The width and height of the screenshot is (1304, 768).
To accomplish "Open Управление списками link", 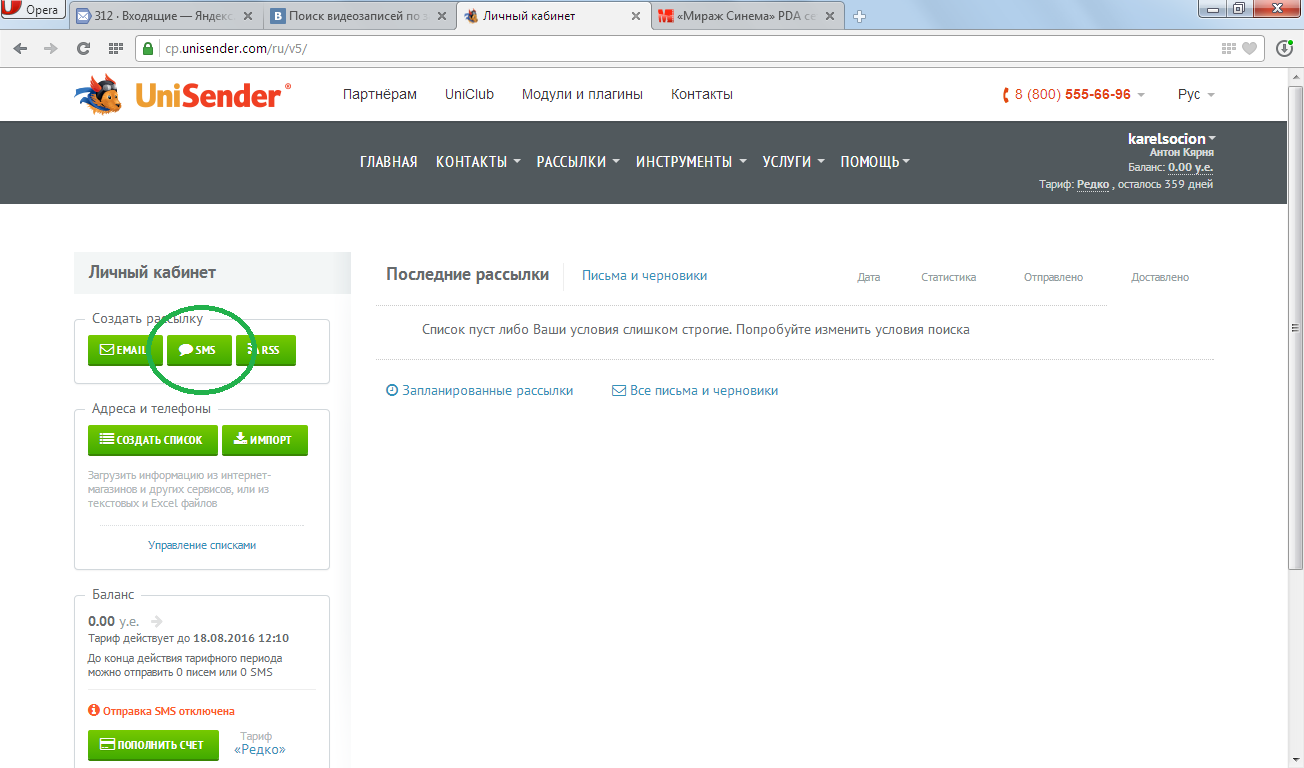I will coord(202,545).
